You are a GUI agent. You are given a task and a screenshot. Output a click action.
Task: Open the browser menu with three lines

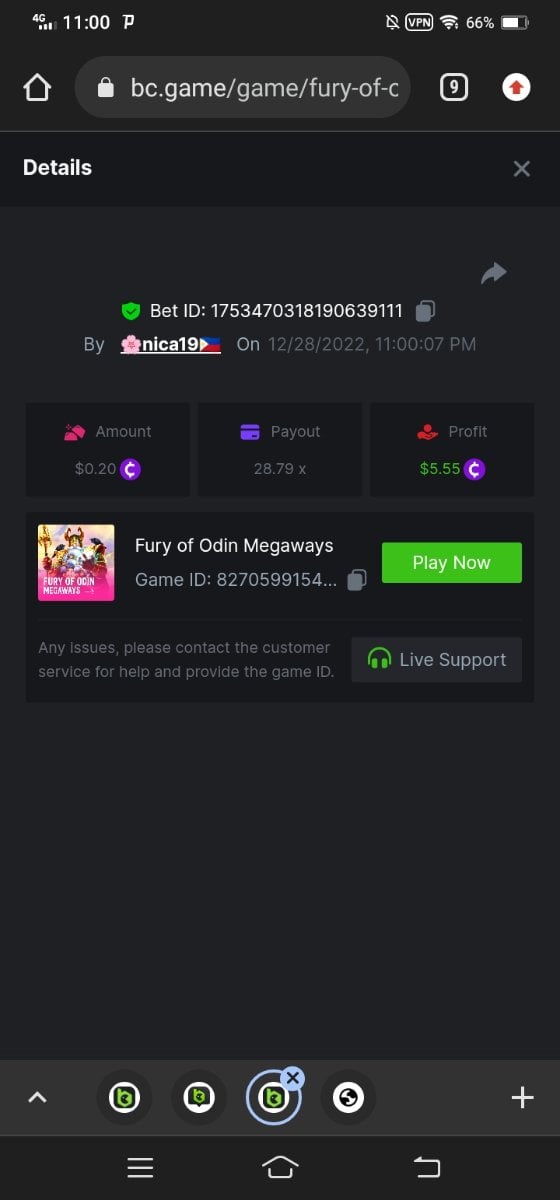[x=140, y=1167]
